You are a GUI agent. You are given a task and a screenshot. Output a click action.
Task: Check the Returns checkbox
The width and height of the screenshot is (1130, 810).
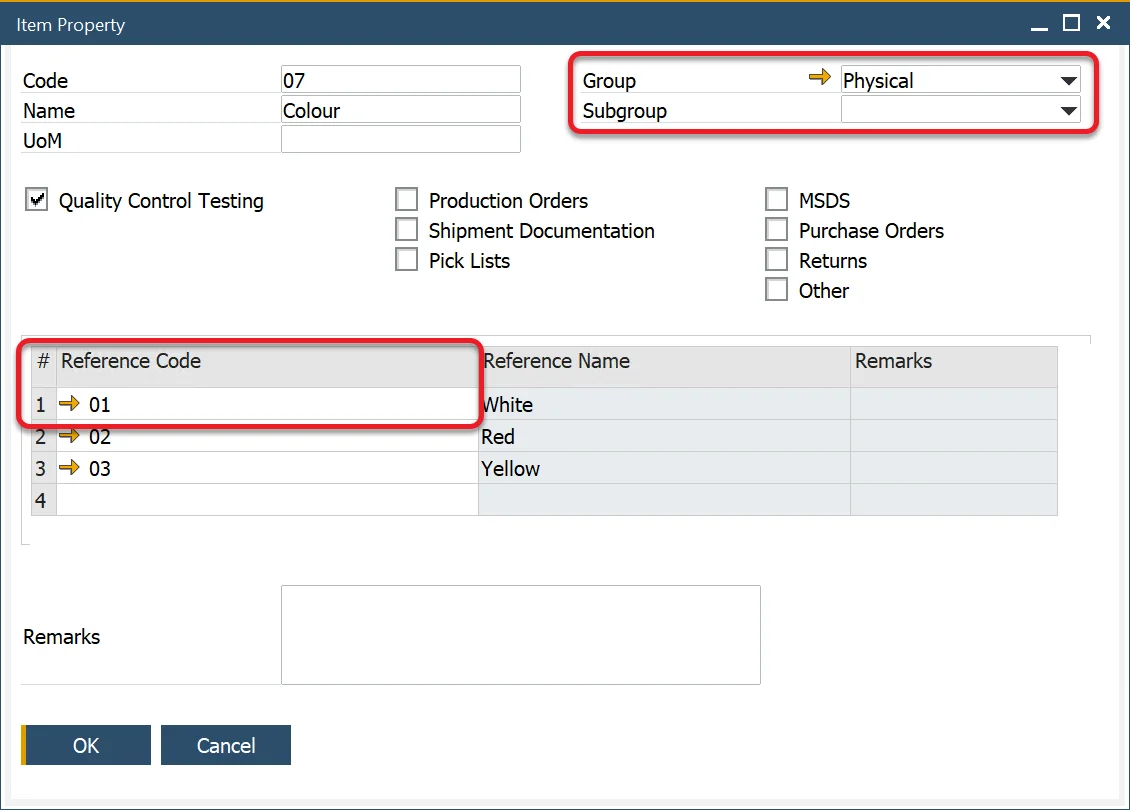point(777,261)
